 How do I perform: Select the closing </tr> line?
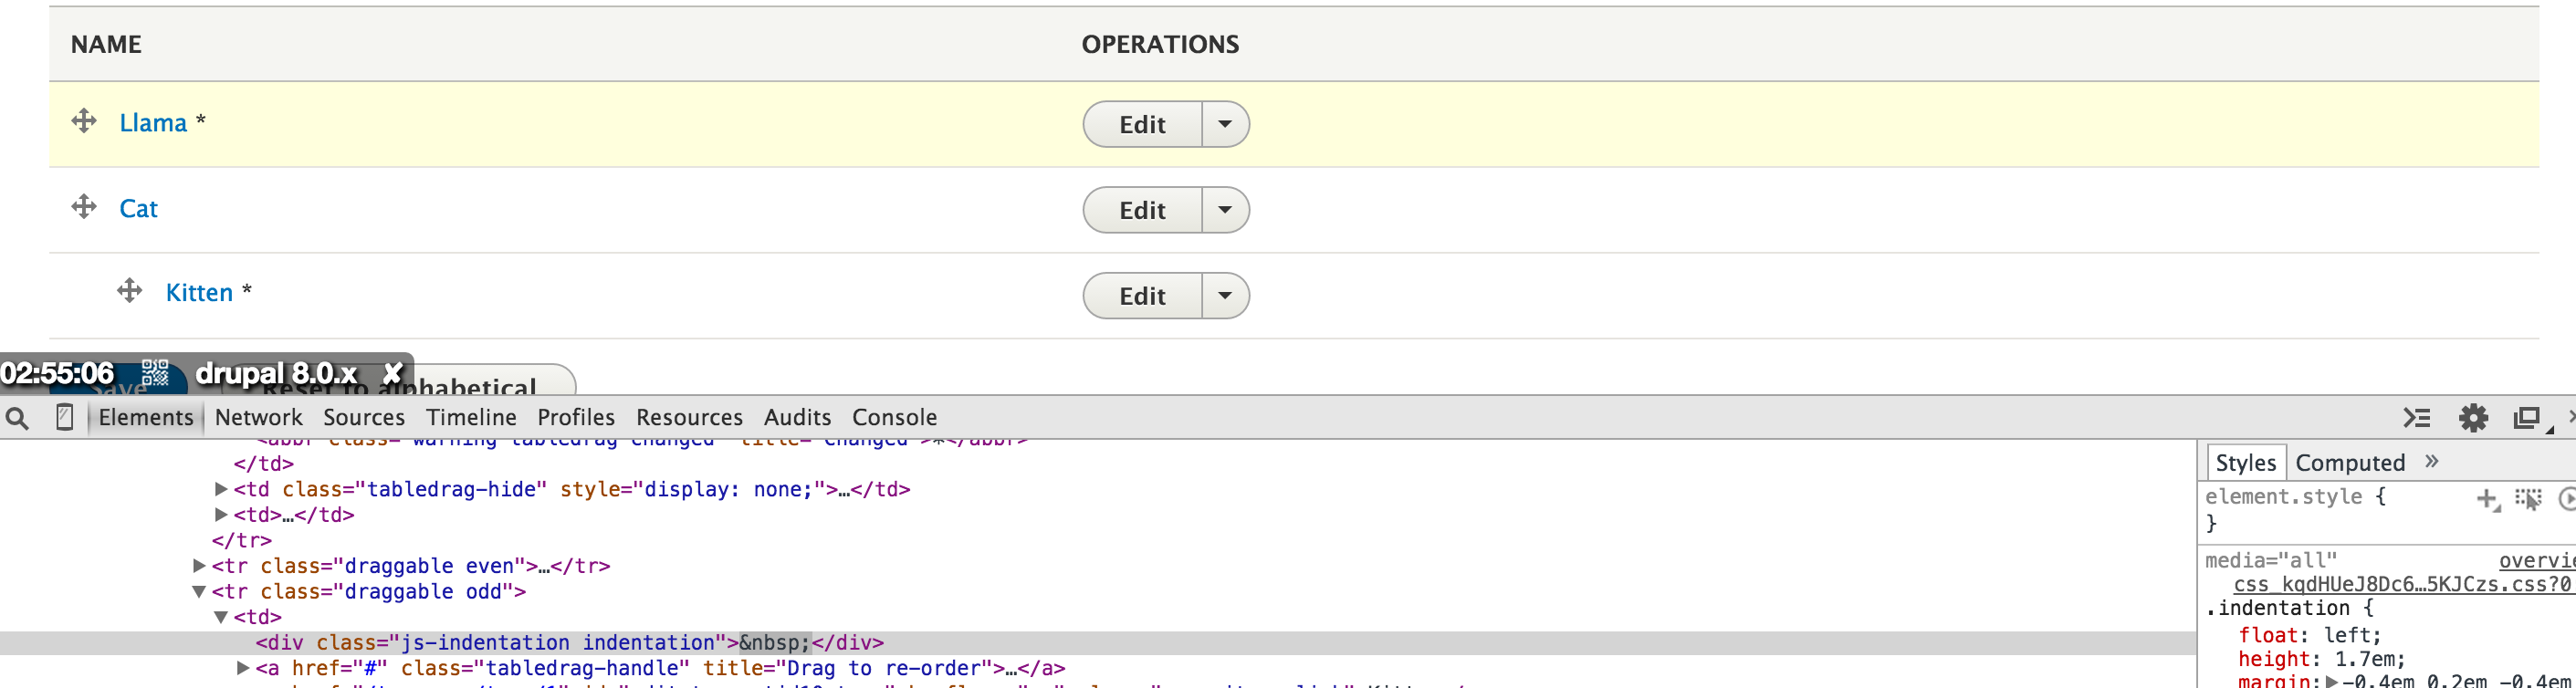tap(241, 541)
